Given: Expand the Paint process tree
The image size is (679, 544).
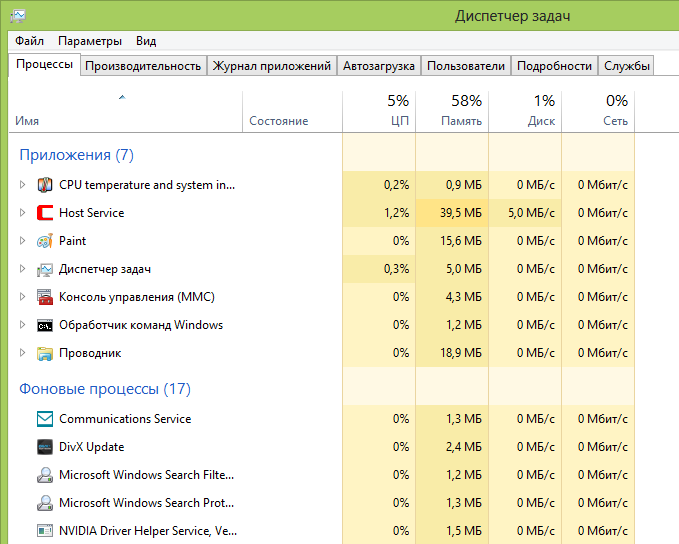Looking at the screenshot, I should (23, 241).
